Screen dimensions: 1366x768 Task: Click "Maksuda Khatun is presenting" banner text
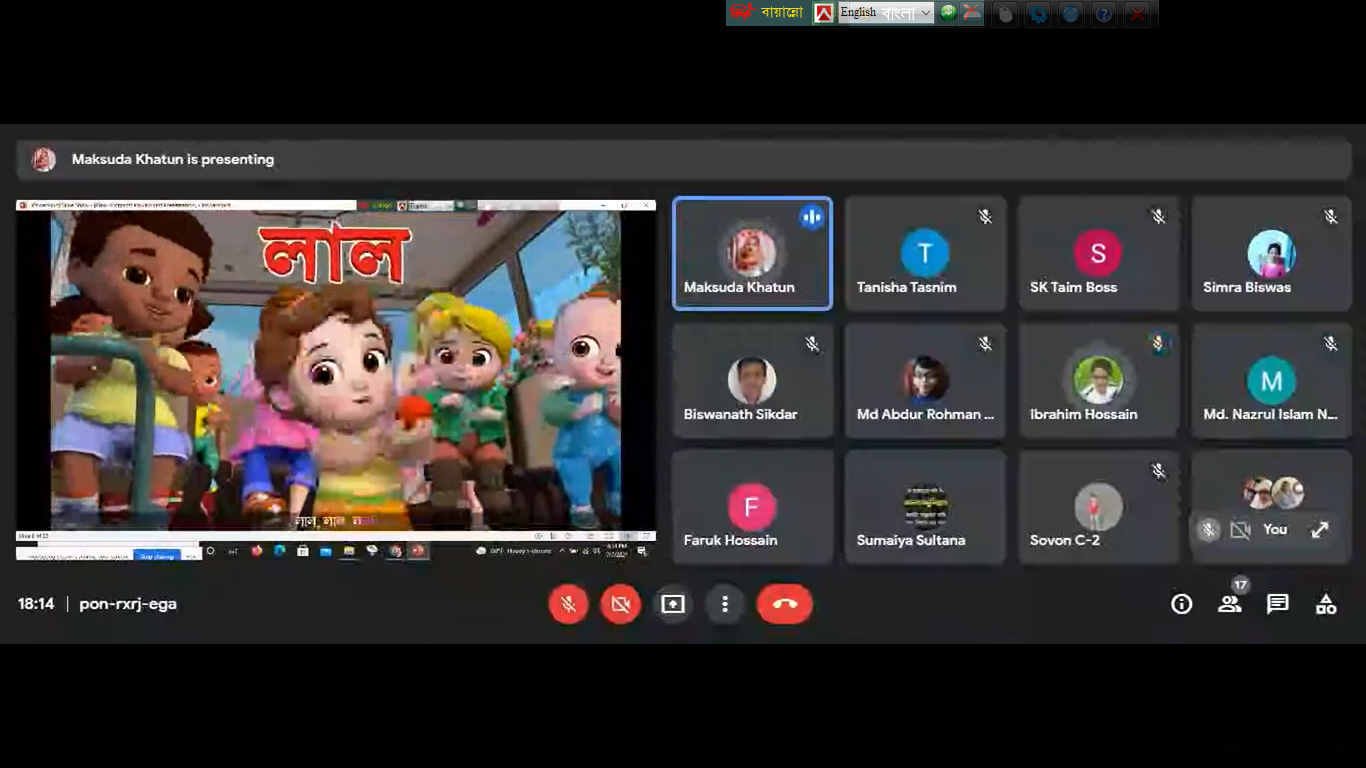click(x=173, y=159)
